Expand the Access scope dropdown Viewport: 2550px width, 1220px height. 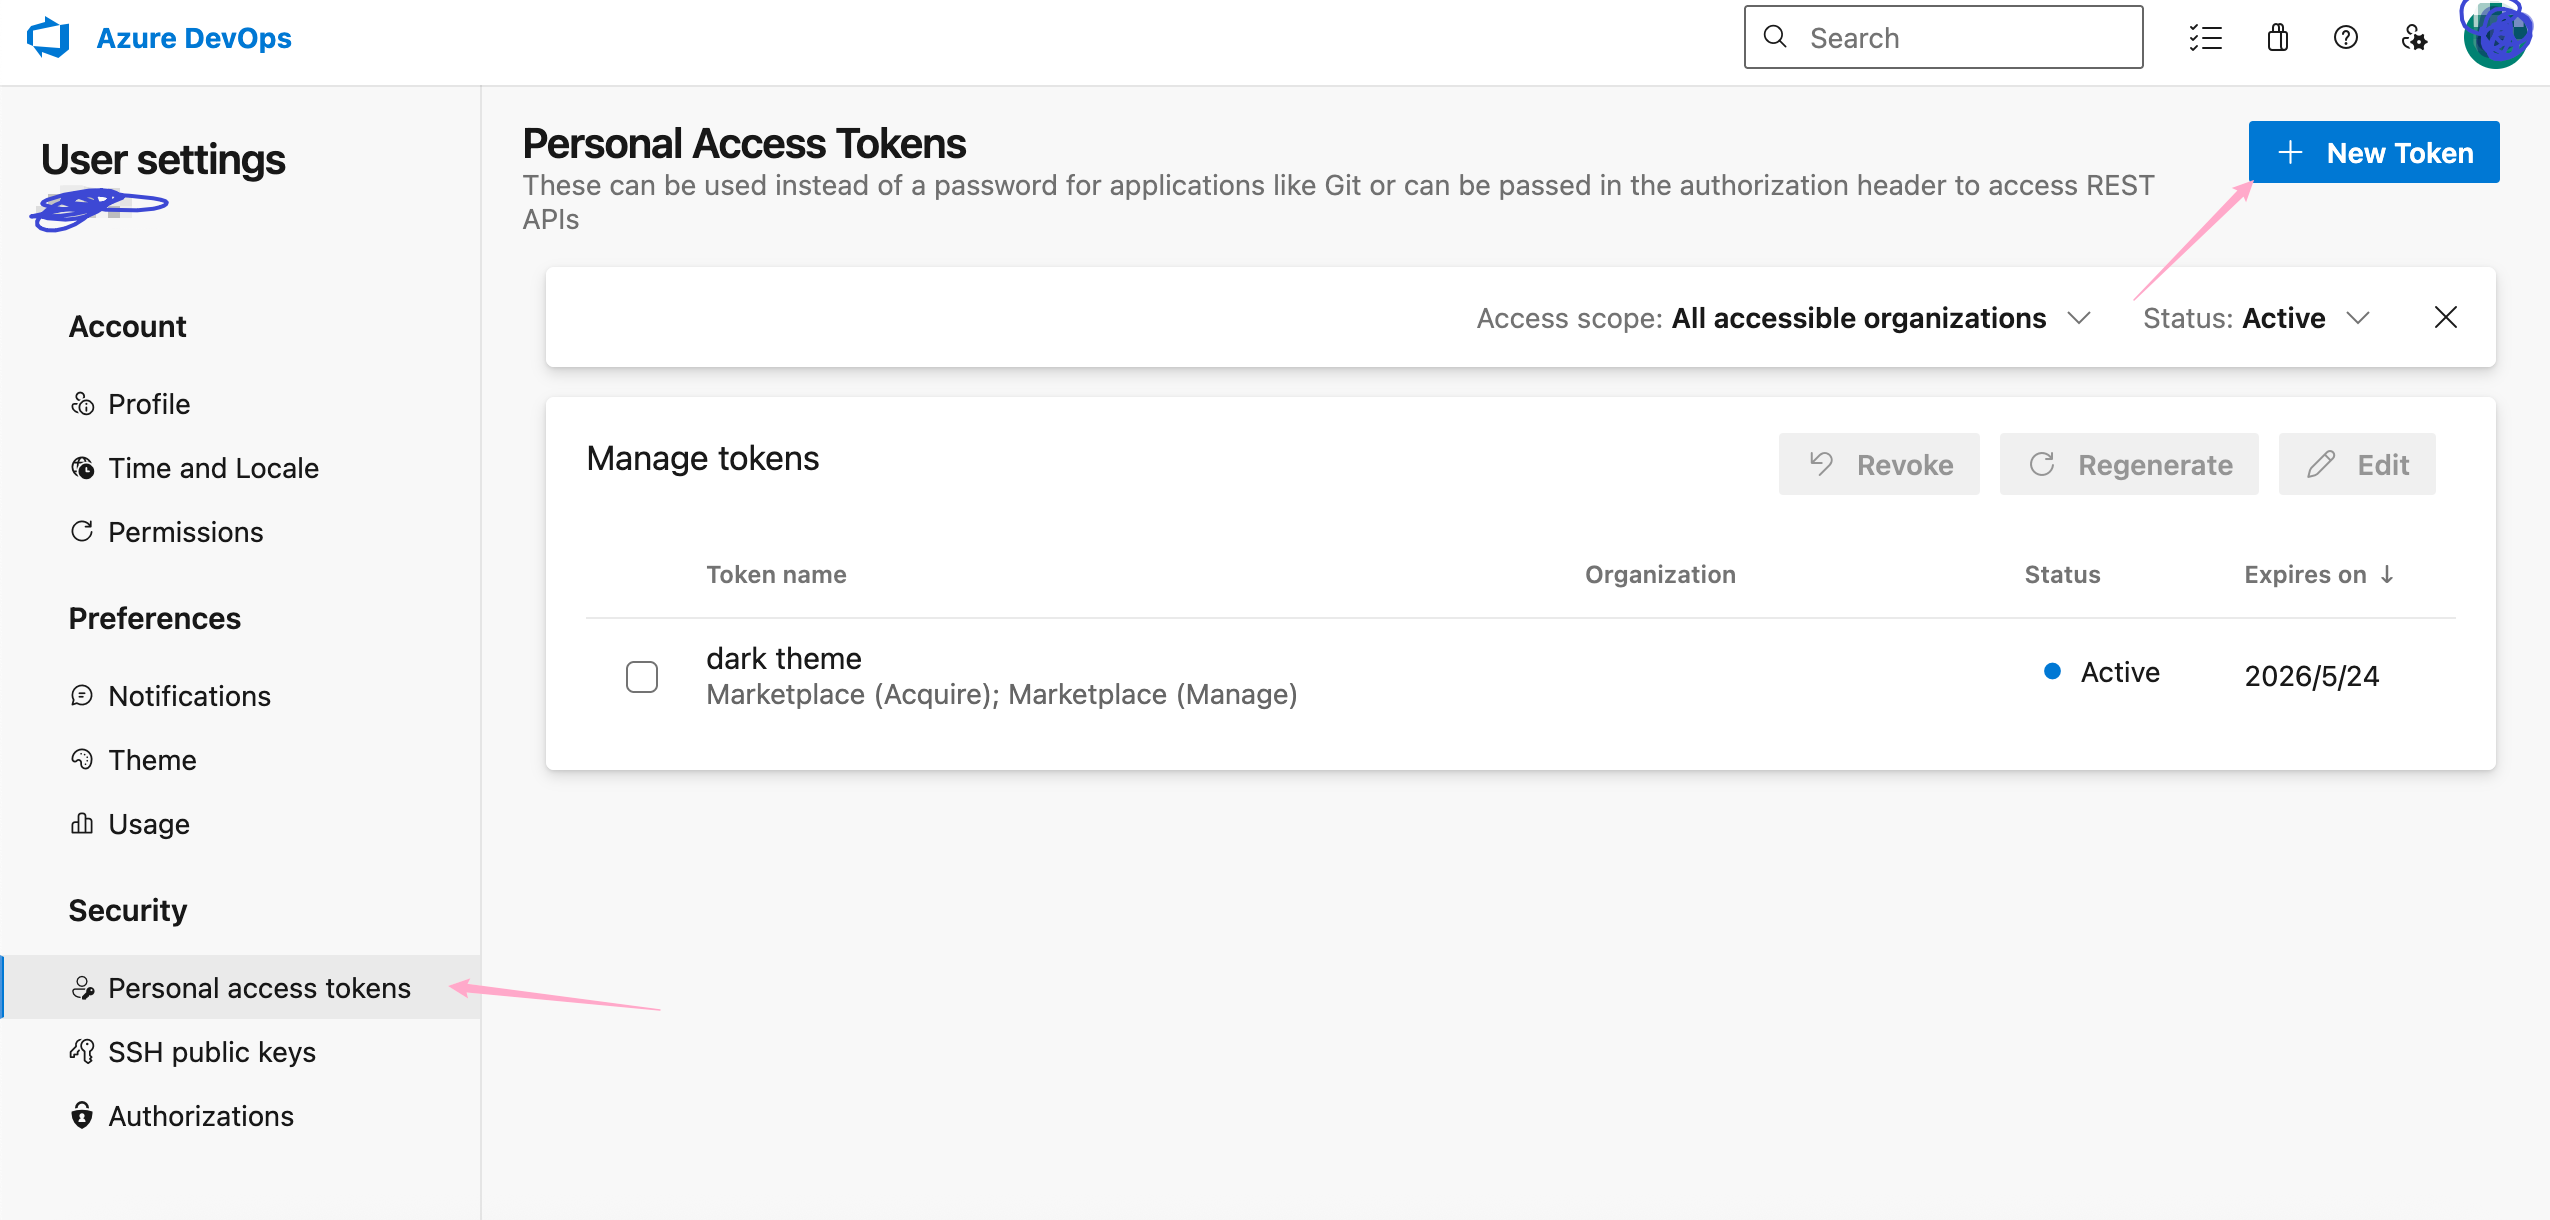(2079, 318)
